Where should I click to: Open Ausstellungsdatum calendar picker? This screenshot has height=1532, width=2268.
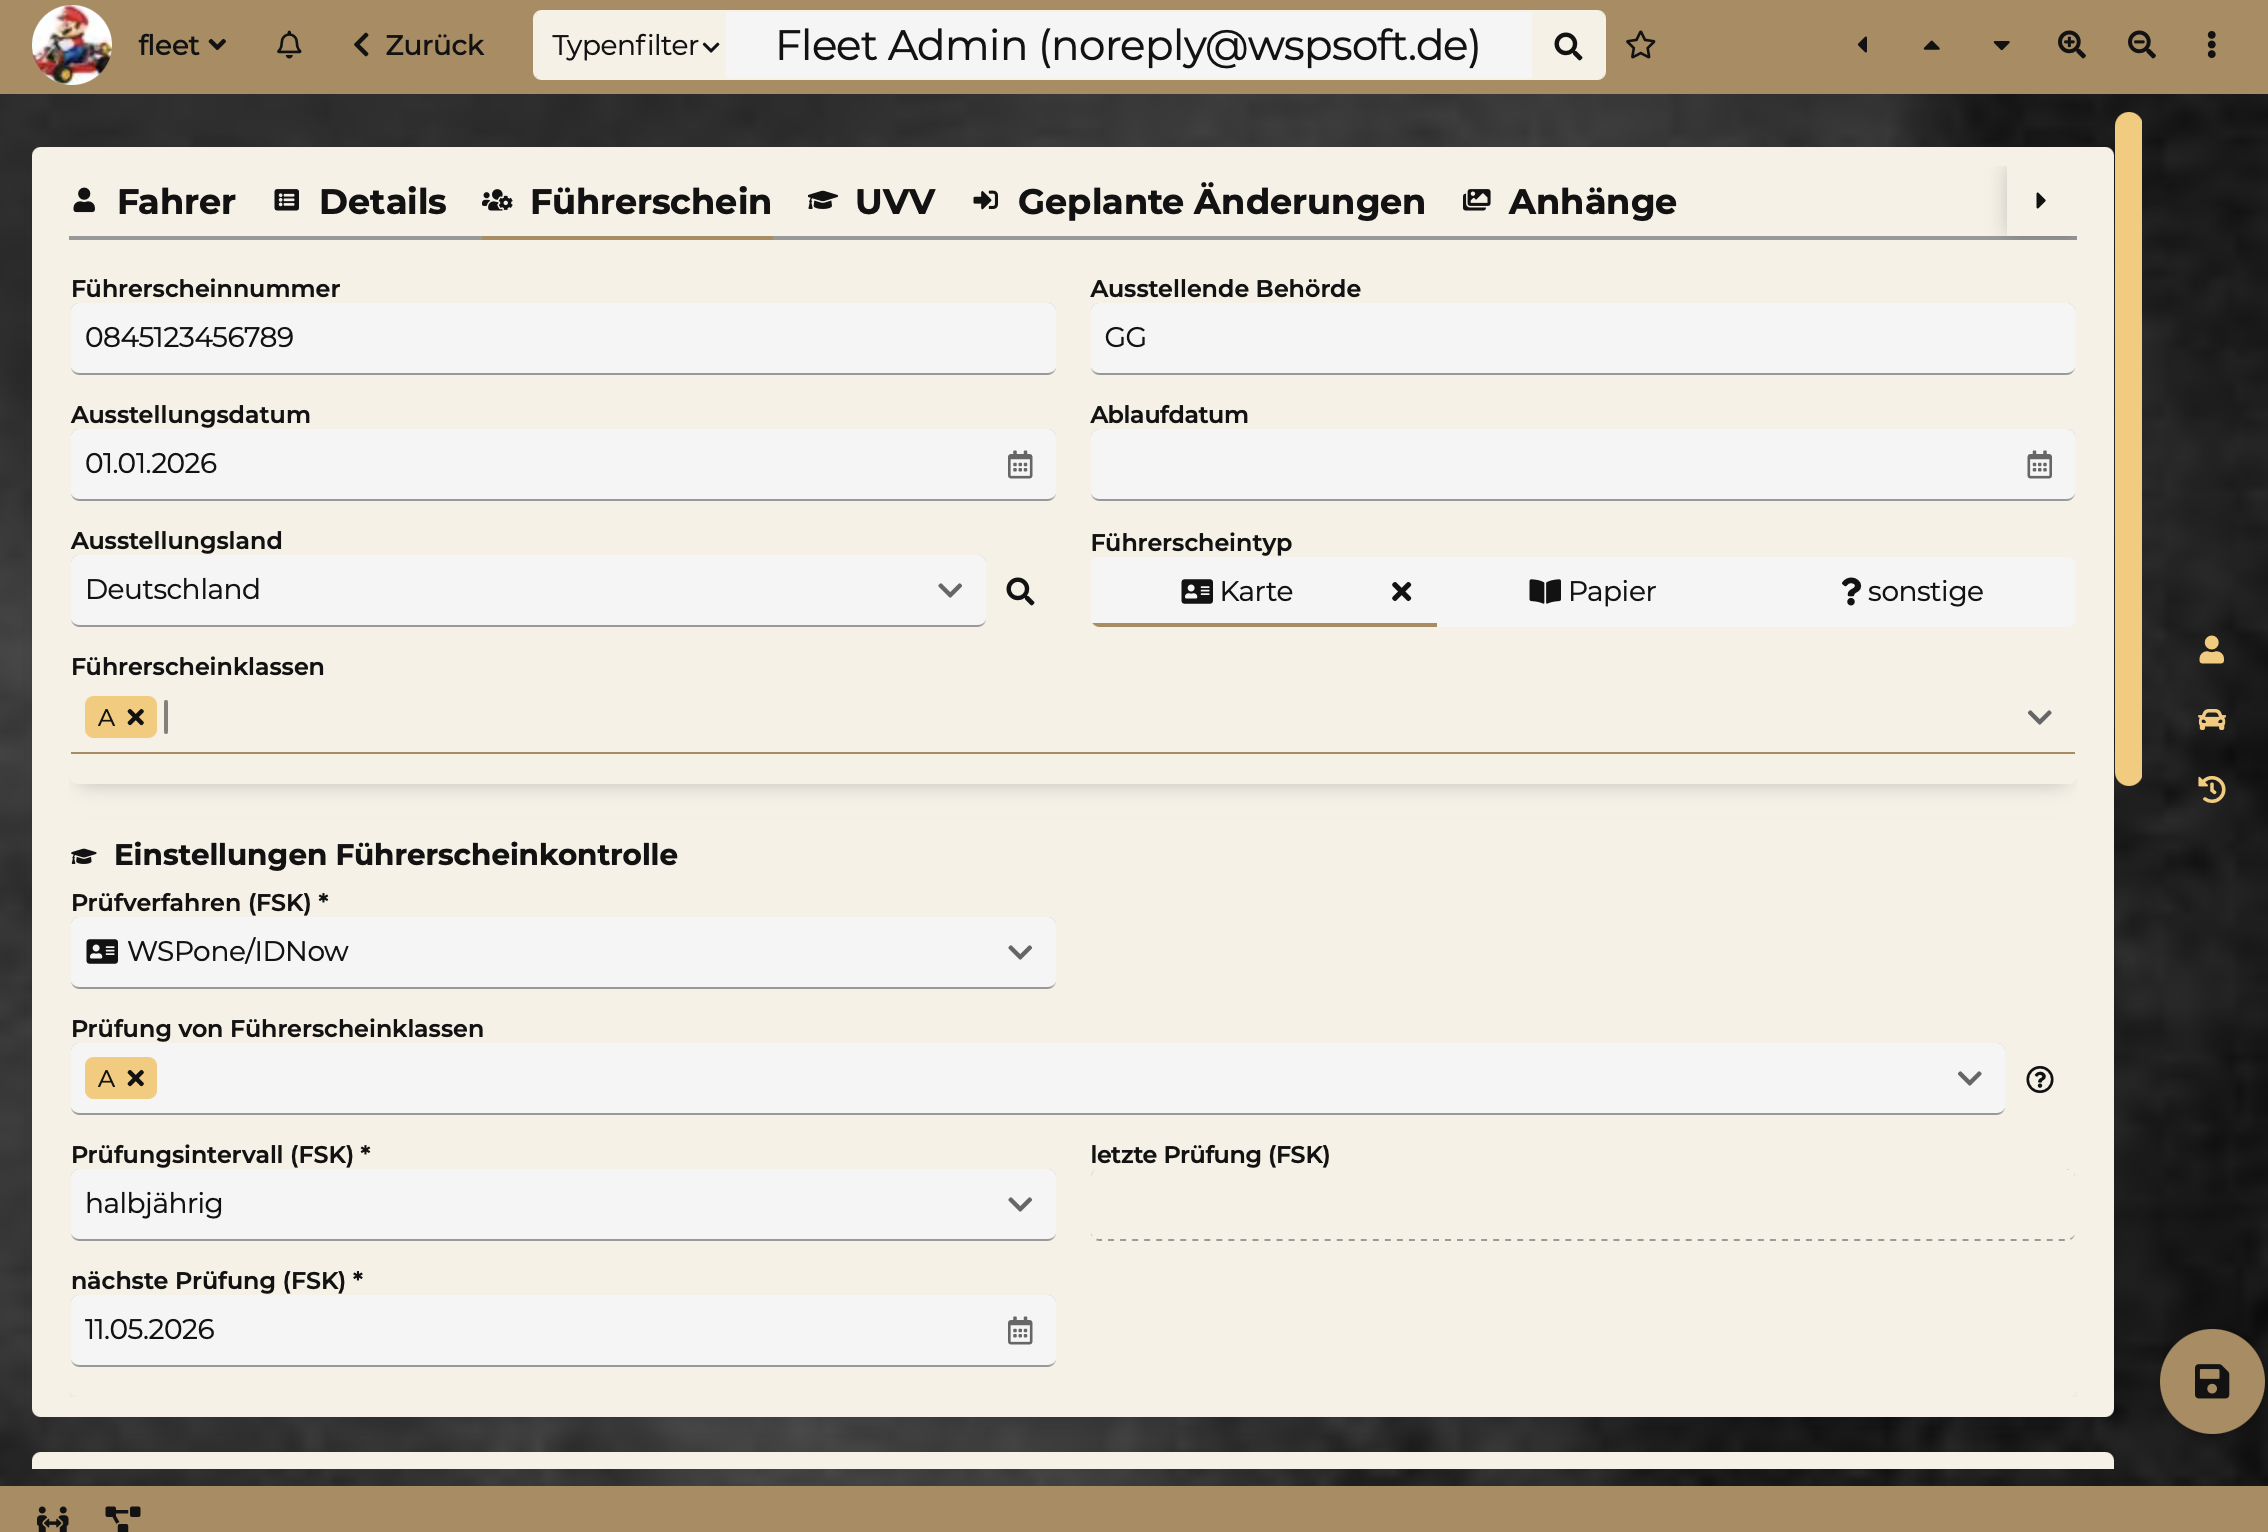point(1020,465)
